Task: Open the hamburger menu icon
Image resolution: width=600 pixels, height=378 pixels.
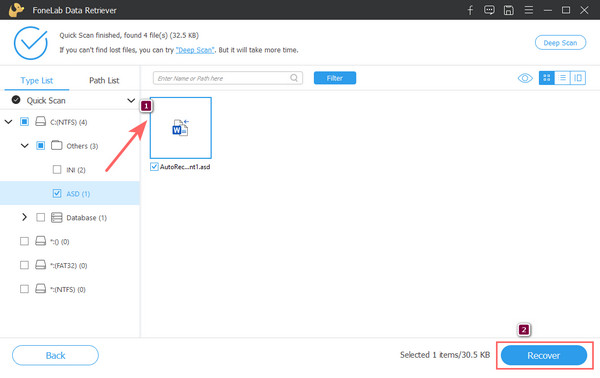Action: 528,10
